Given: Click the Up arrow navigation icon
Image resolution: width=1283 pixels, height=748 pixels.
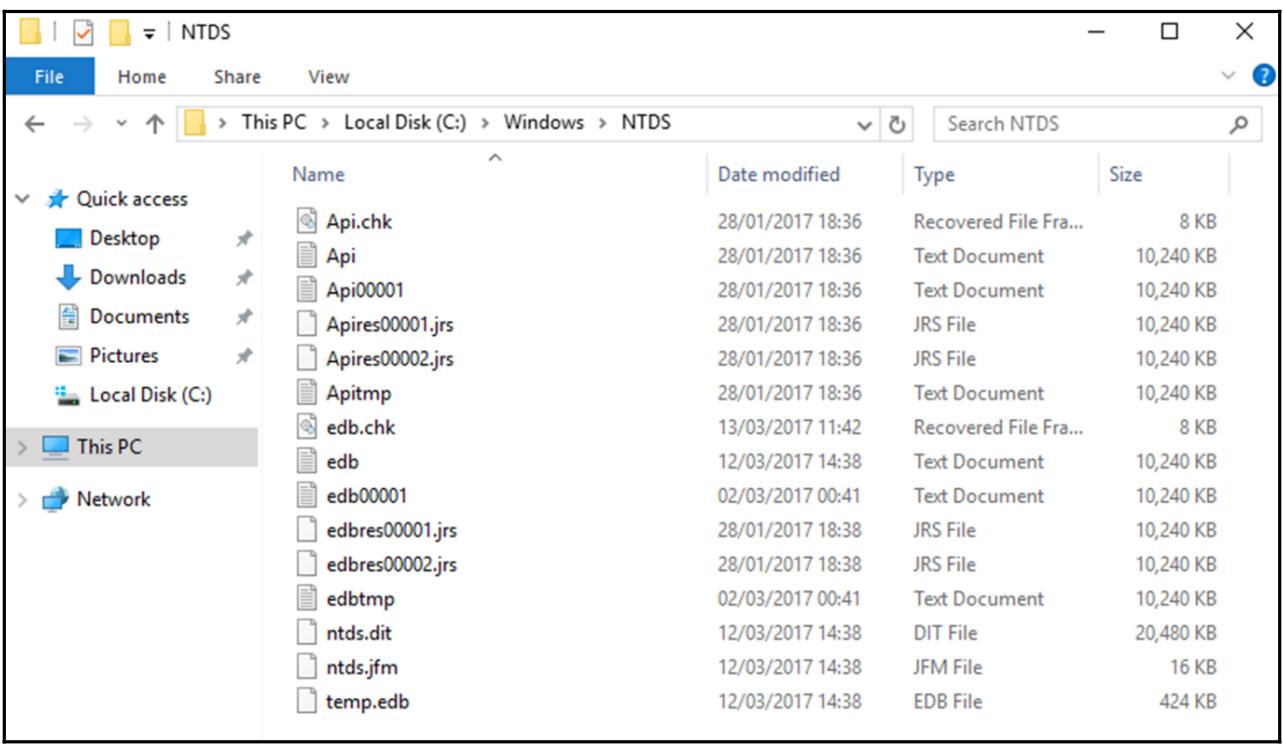Looking at the screenshot, I should coord(155,124).
